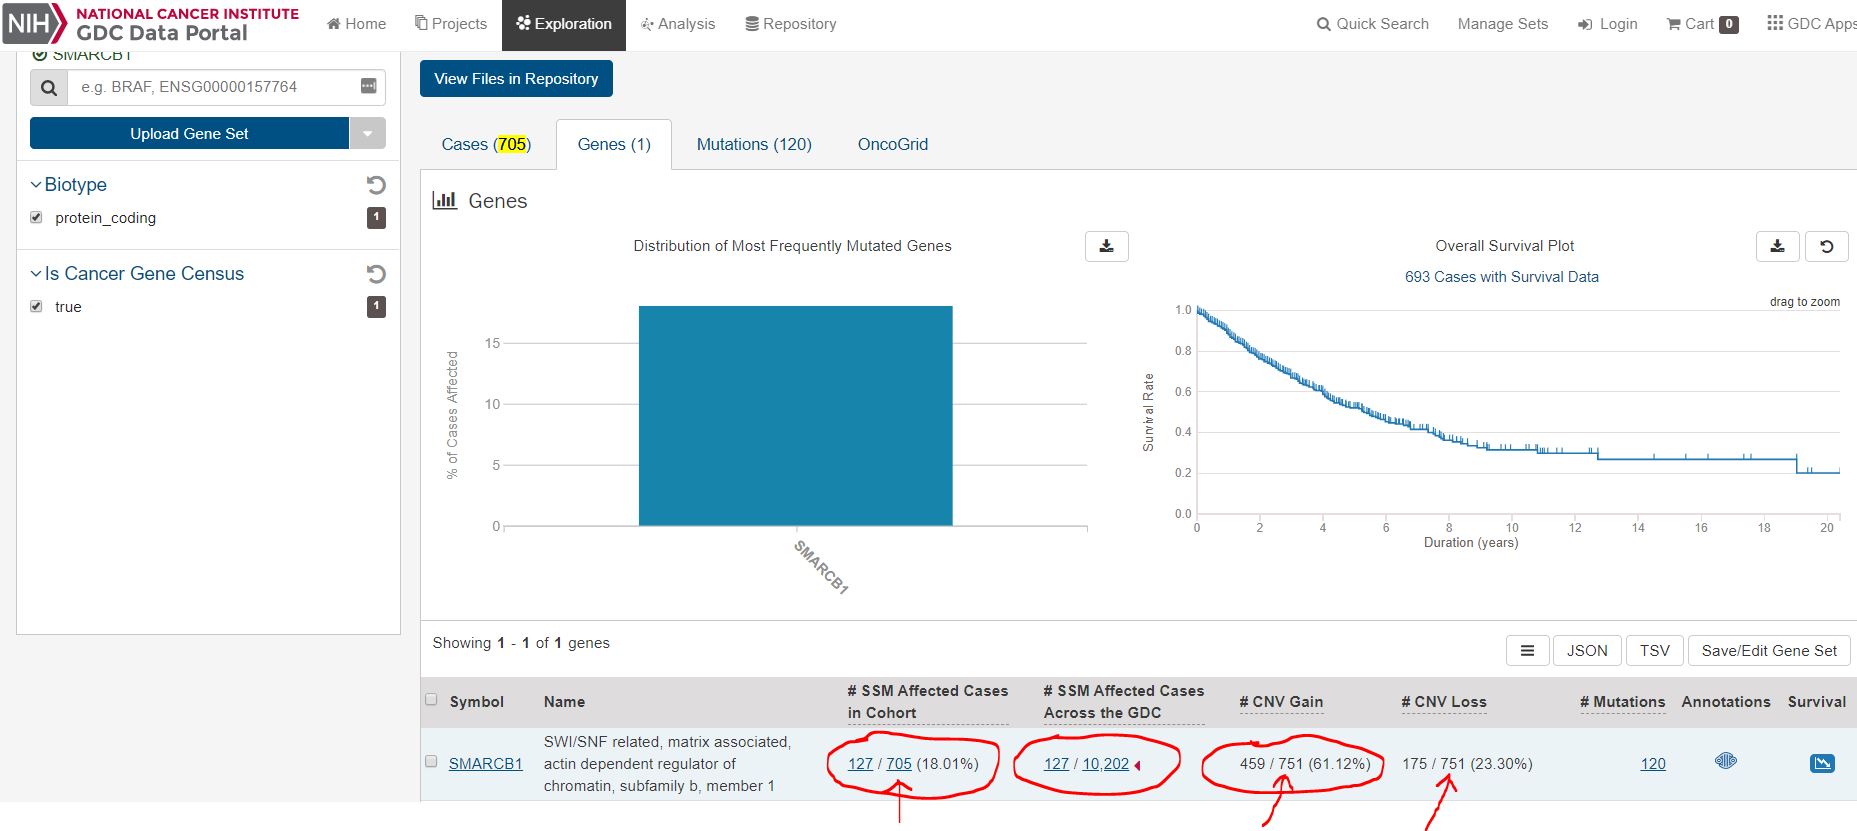Download the overall survival plot
Screen dimensions: 1857x831
pos(1778,246)
